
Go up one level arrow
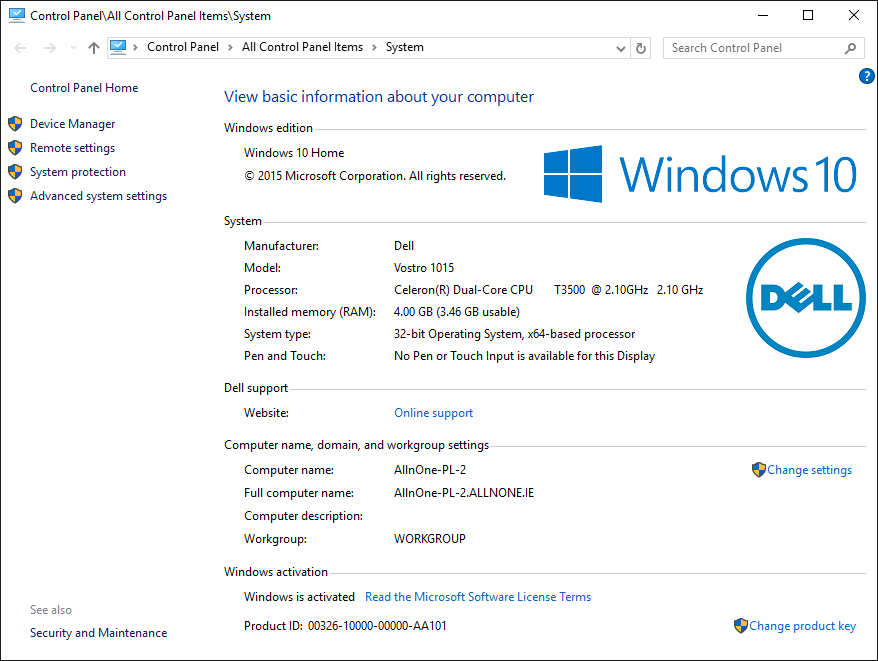(94, 48)
